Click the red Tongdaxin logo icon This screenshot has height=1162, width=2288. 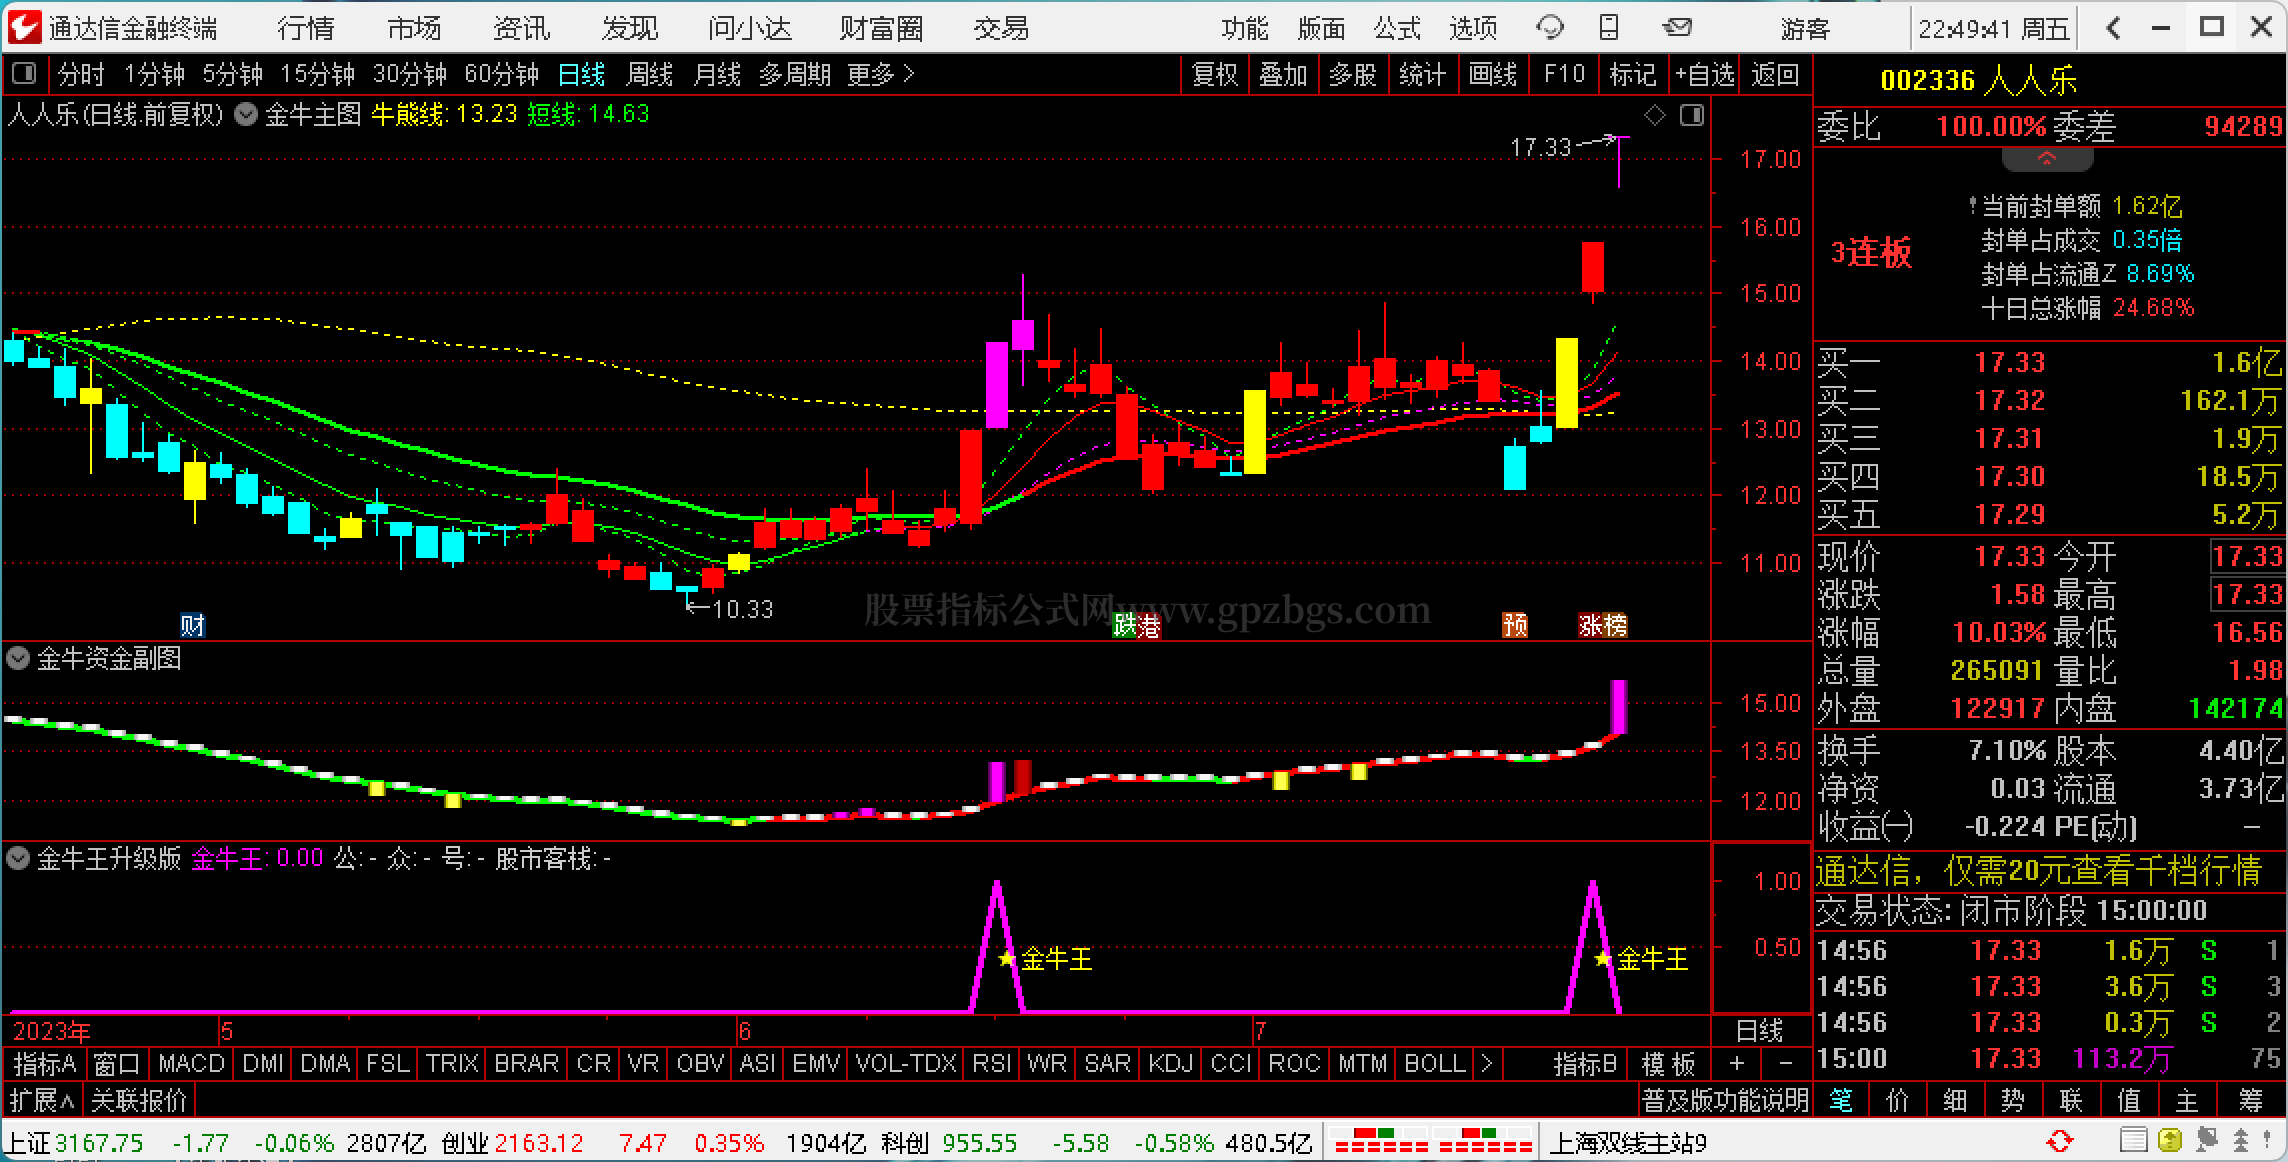[24, 27]
